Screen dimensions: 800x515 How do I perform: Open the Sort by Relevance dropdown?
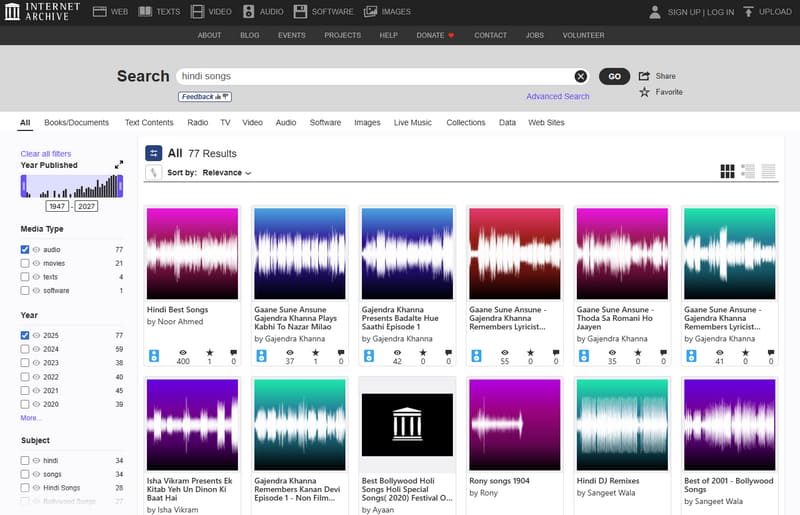click(x=227, y=173)
